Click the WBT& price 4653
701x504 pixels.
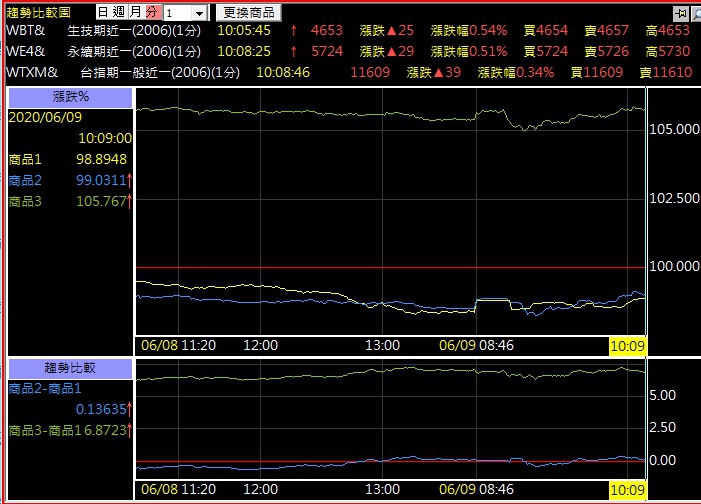(x=327, y=30)
